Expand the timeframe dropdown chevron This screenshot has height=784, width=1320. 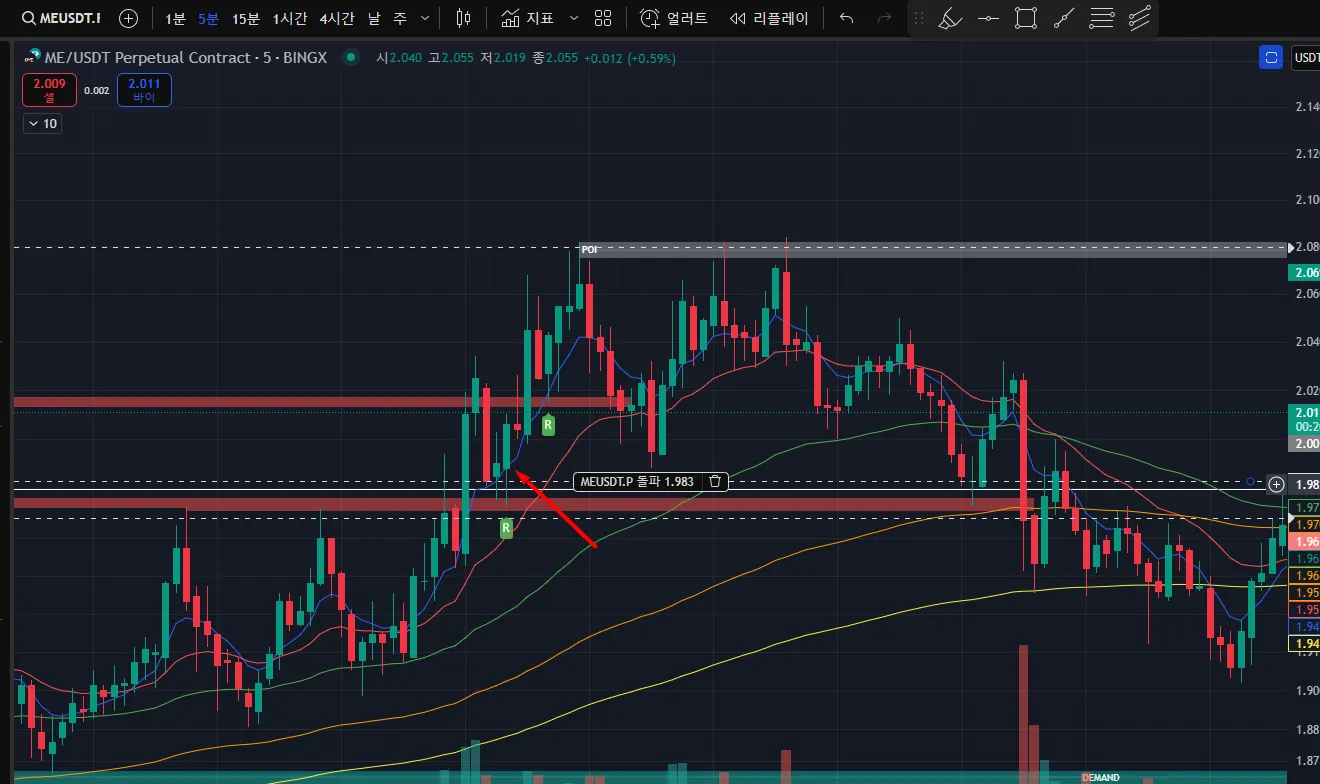[426, 18]
